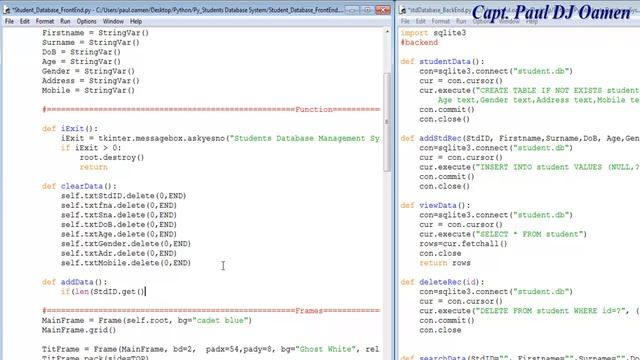Viewport: 640px width, 360px height.
Task: Click 'def searchData' line in BackEnd window
Action: point(520,358)
